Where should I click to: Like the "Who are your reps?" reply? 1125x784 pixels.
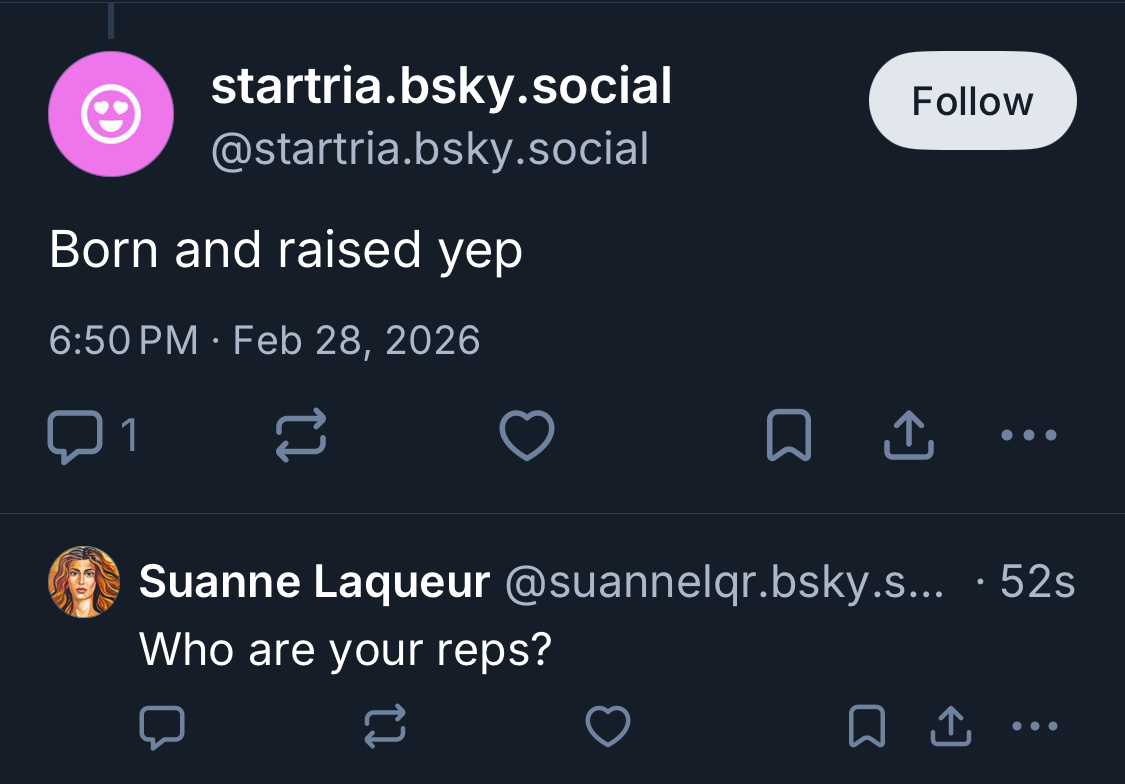coord(607,727)
